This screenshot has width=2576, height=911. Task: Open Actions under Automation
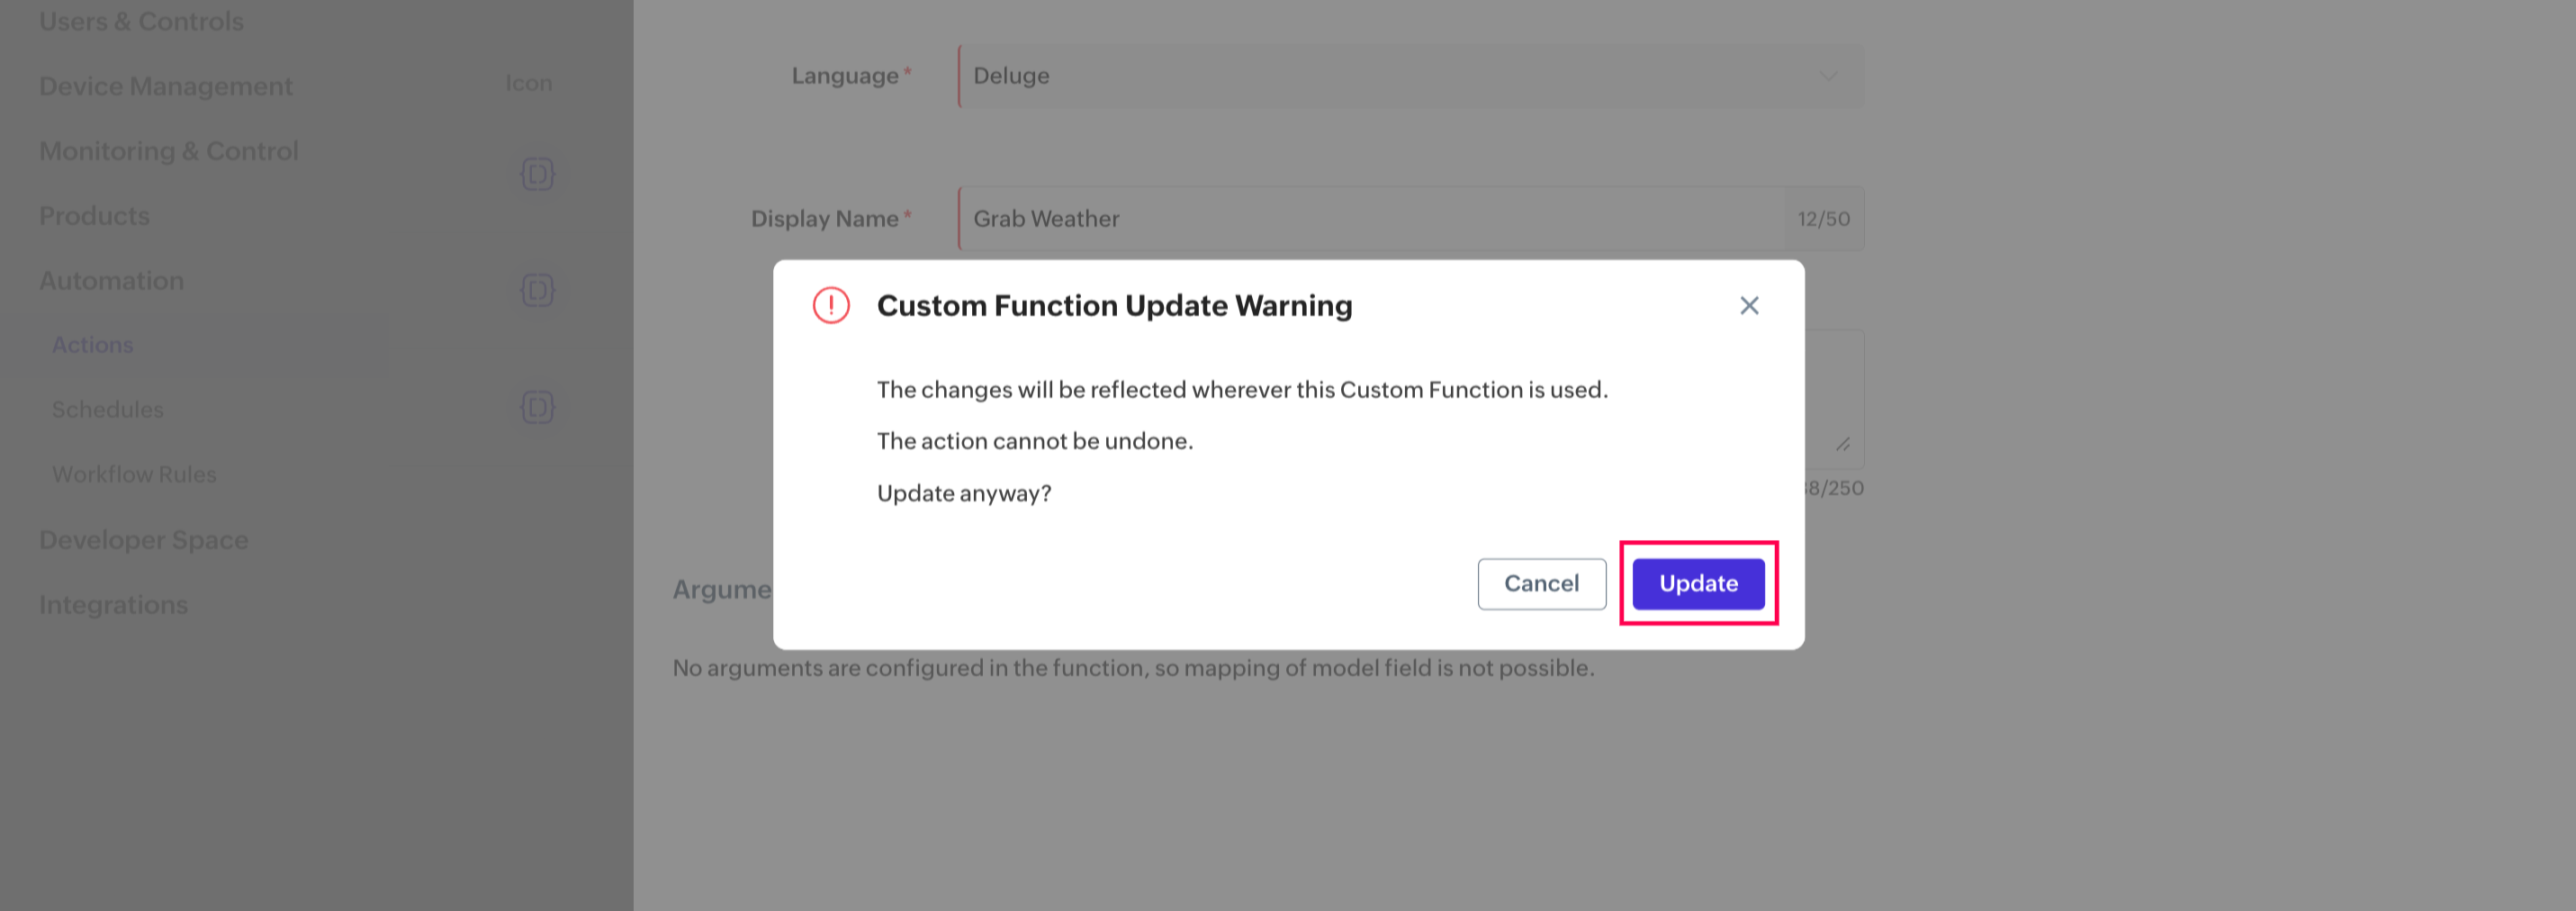[92, 345]
